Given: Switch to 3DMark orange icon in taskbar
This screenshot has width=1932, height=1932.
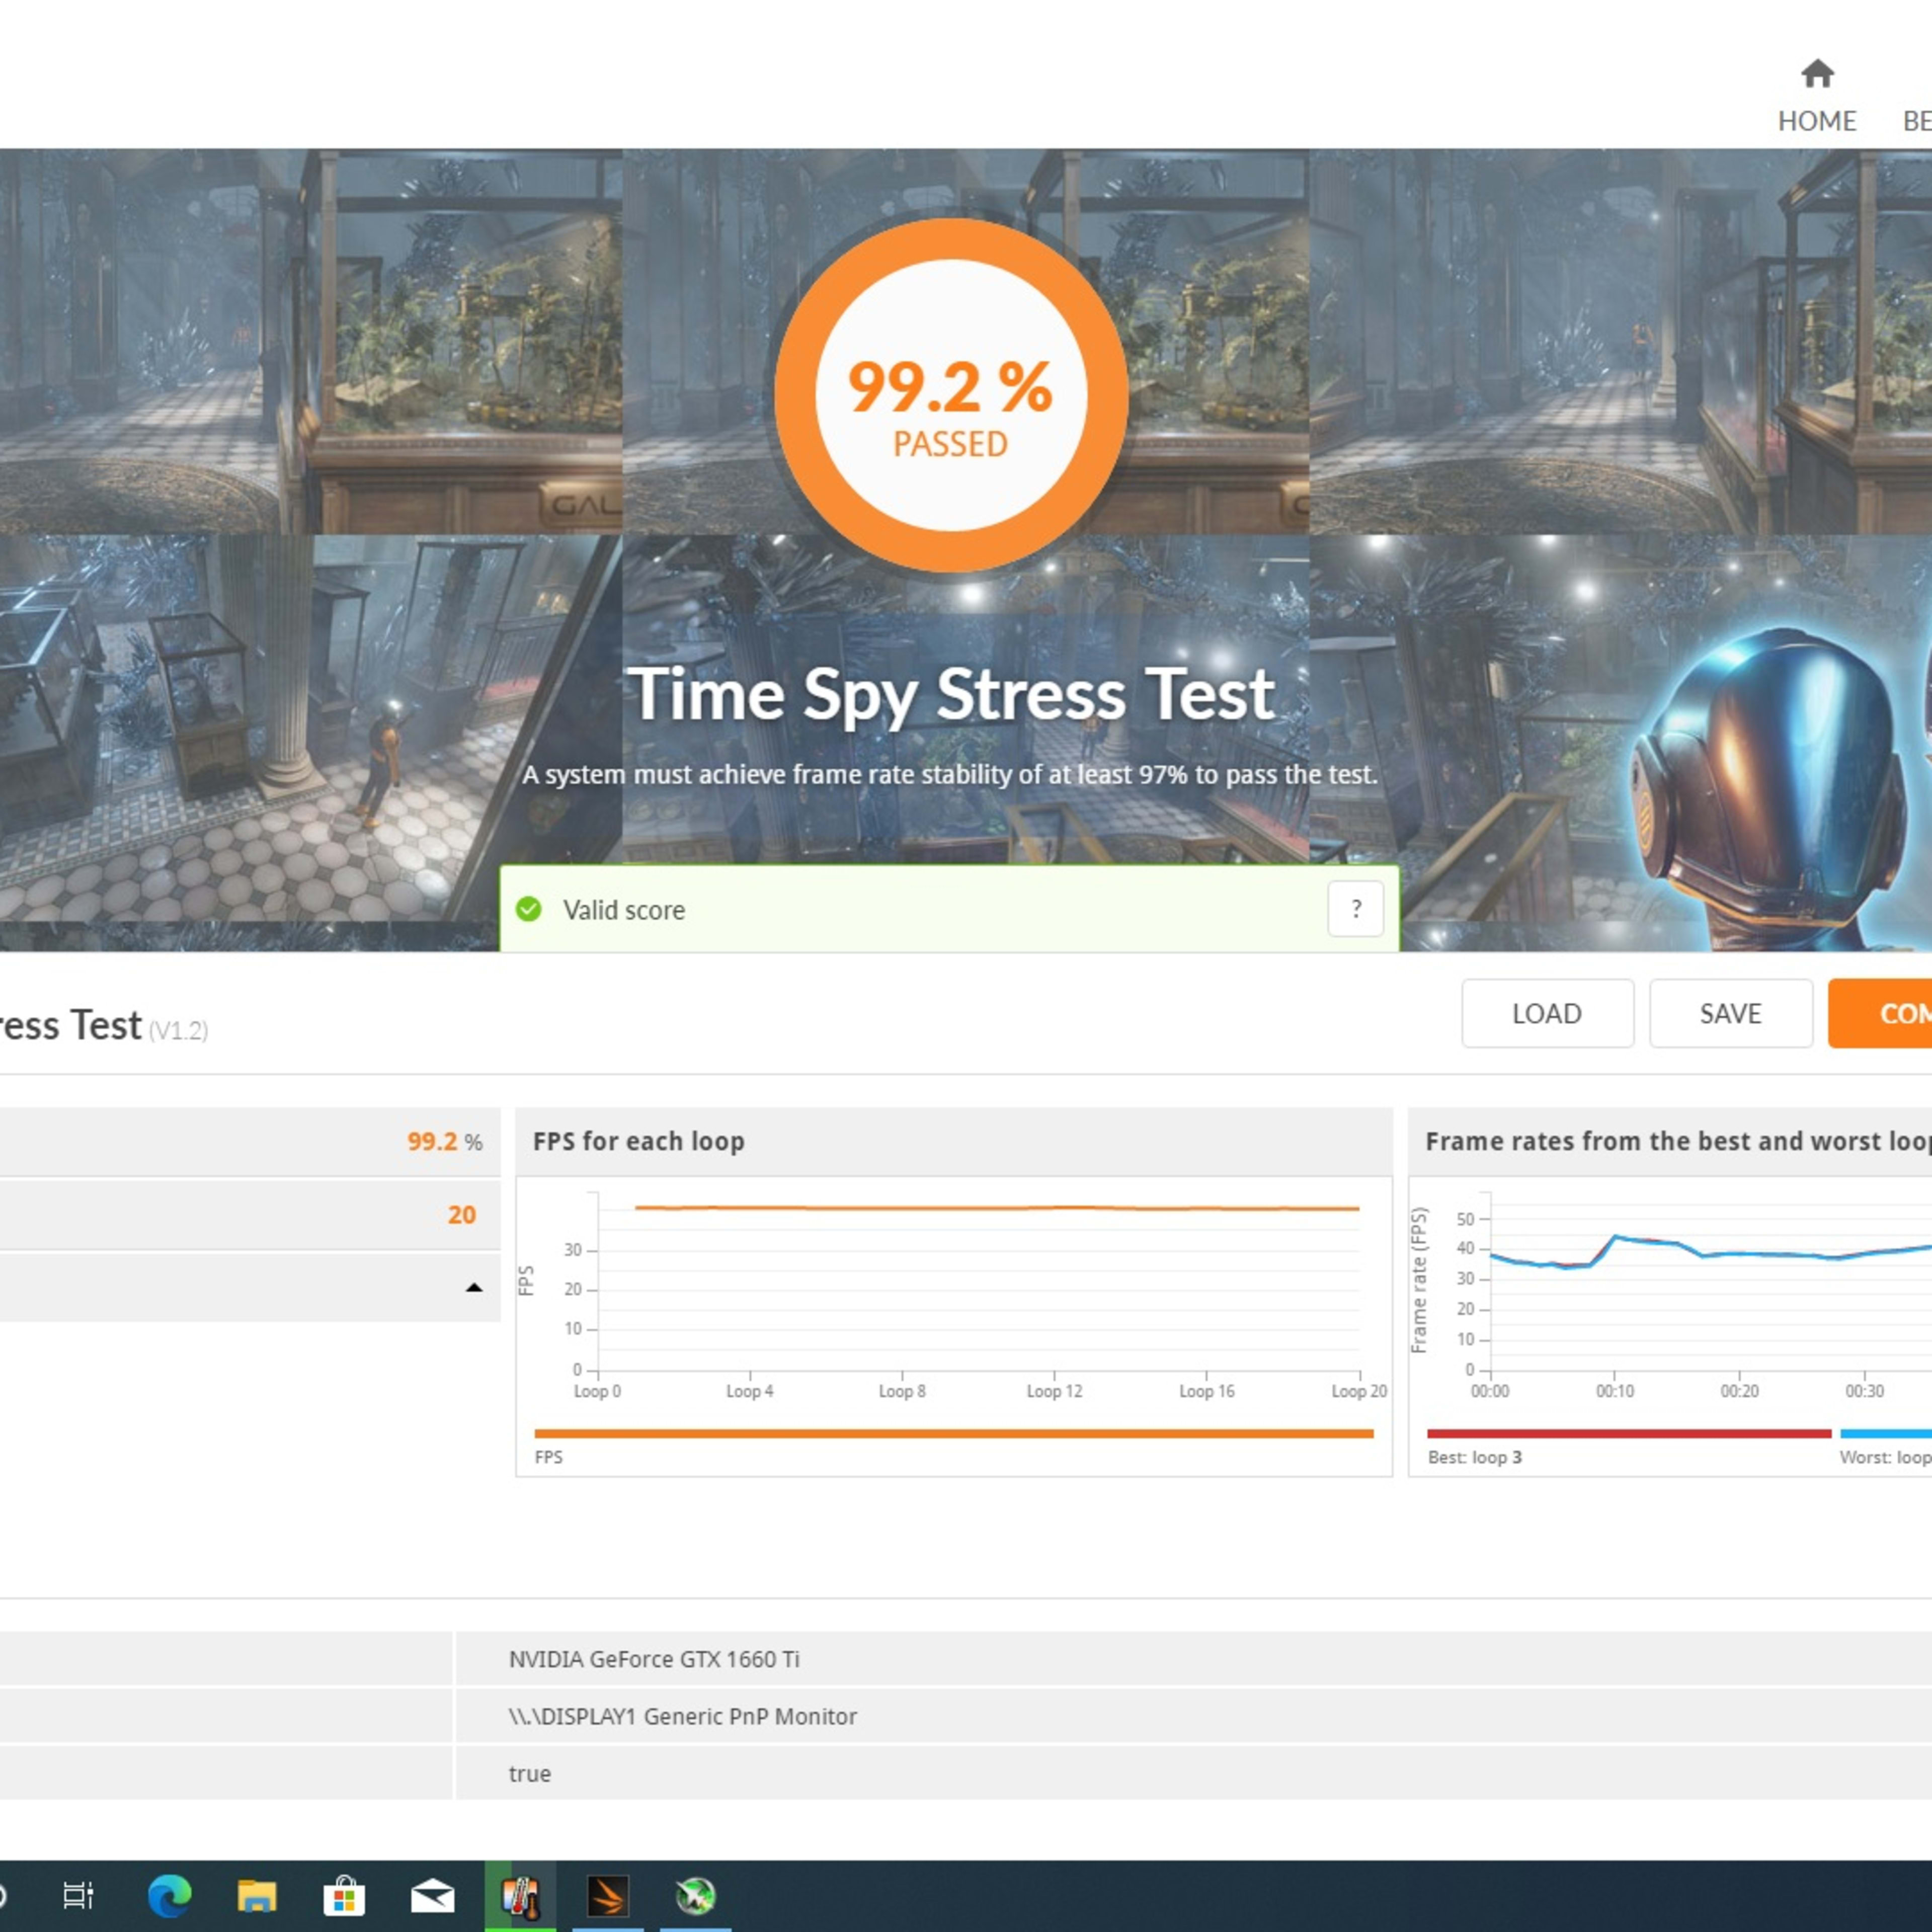Looking at the screenshot, I should click(x=608, y=1895).
